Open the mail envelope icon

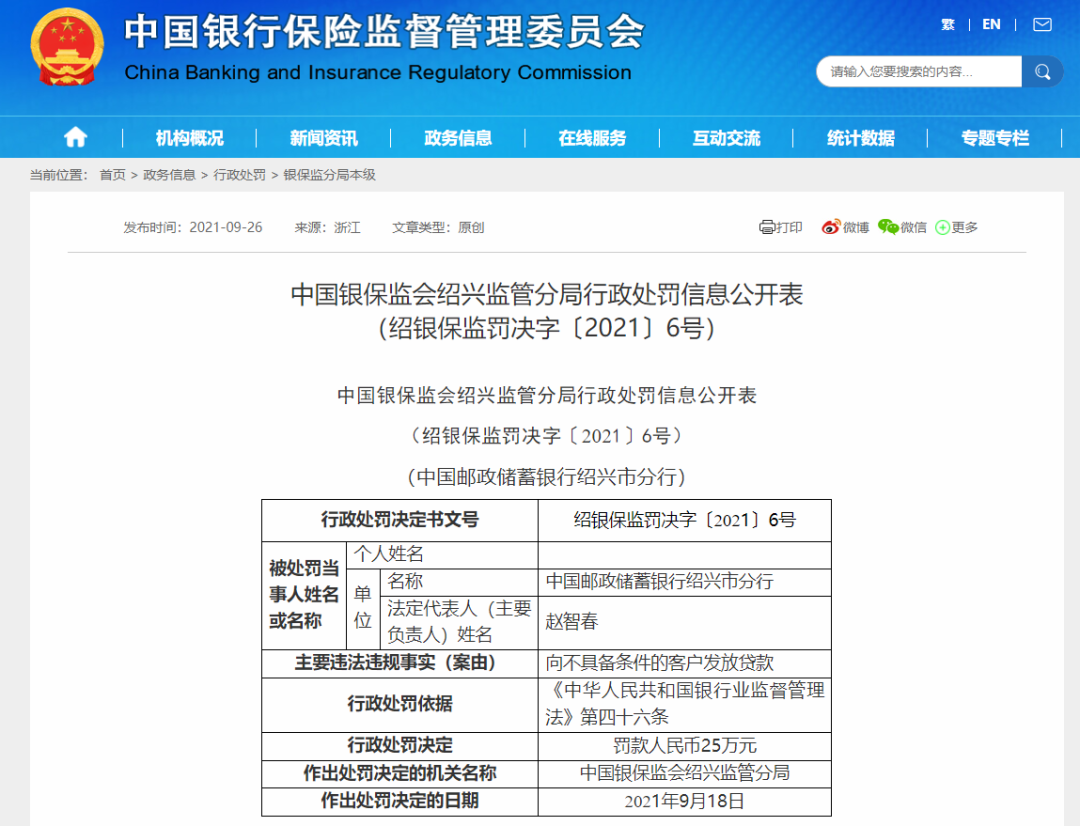pos(1042,25)
